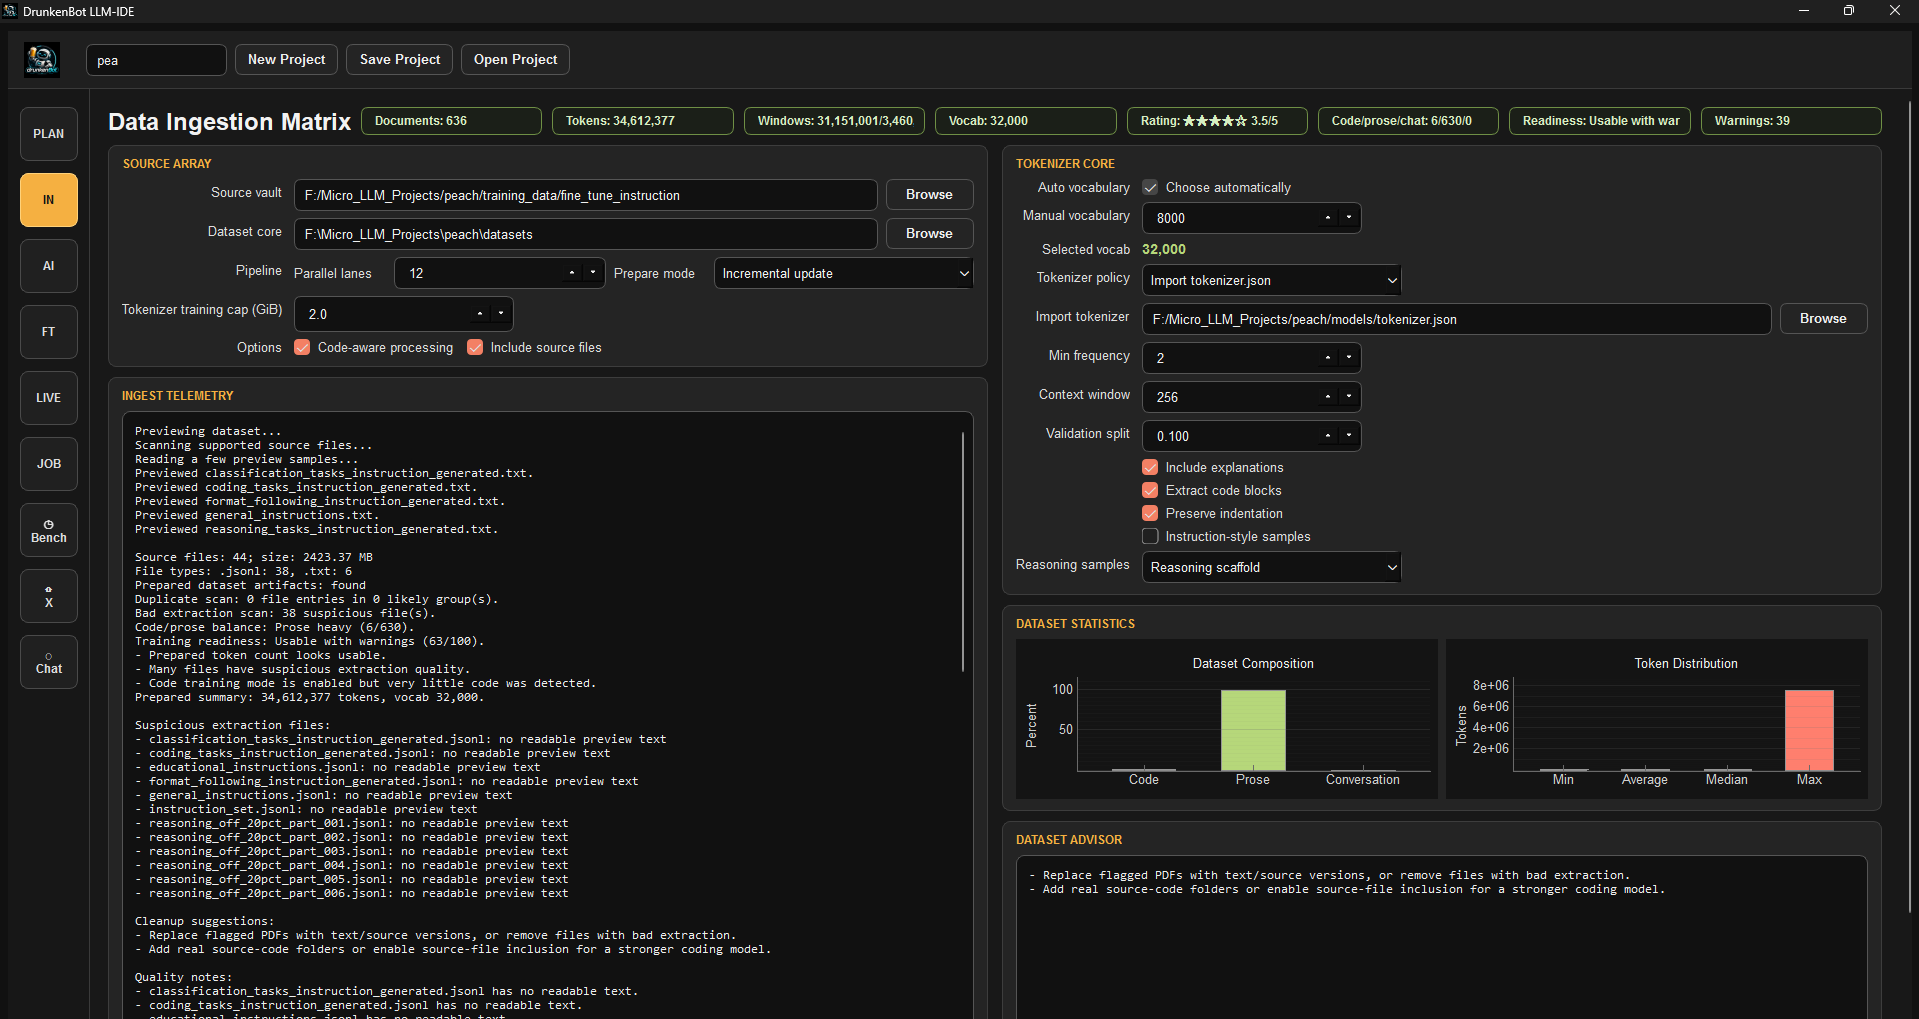Click the Source vault path field
This screenshot has width=1919, height=1019.
(585, 195)
